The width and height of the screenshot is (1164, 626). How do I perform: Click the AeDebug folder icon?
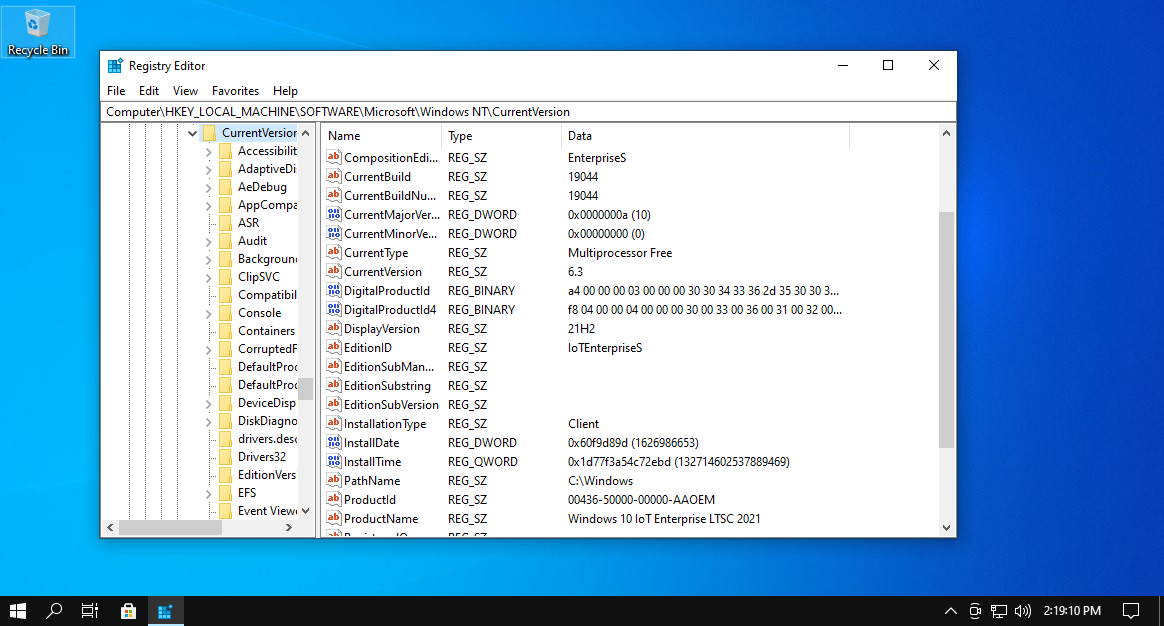point(226,187)
